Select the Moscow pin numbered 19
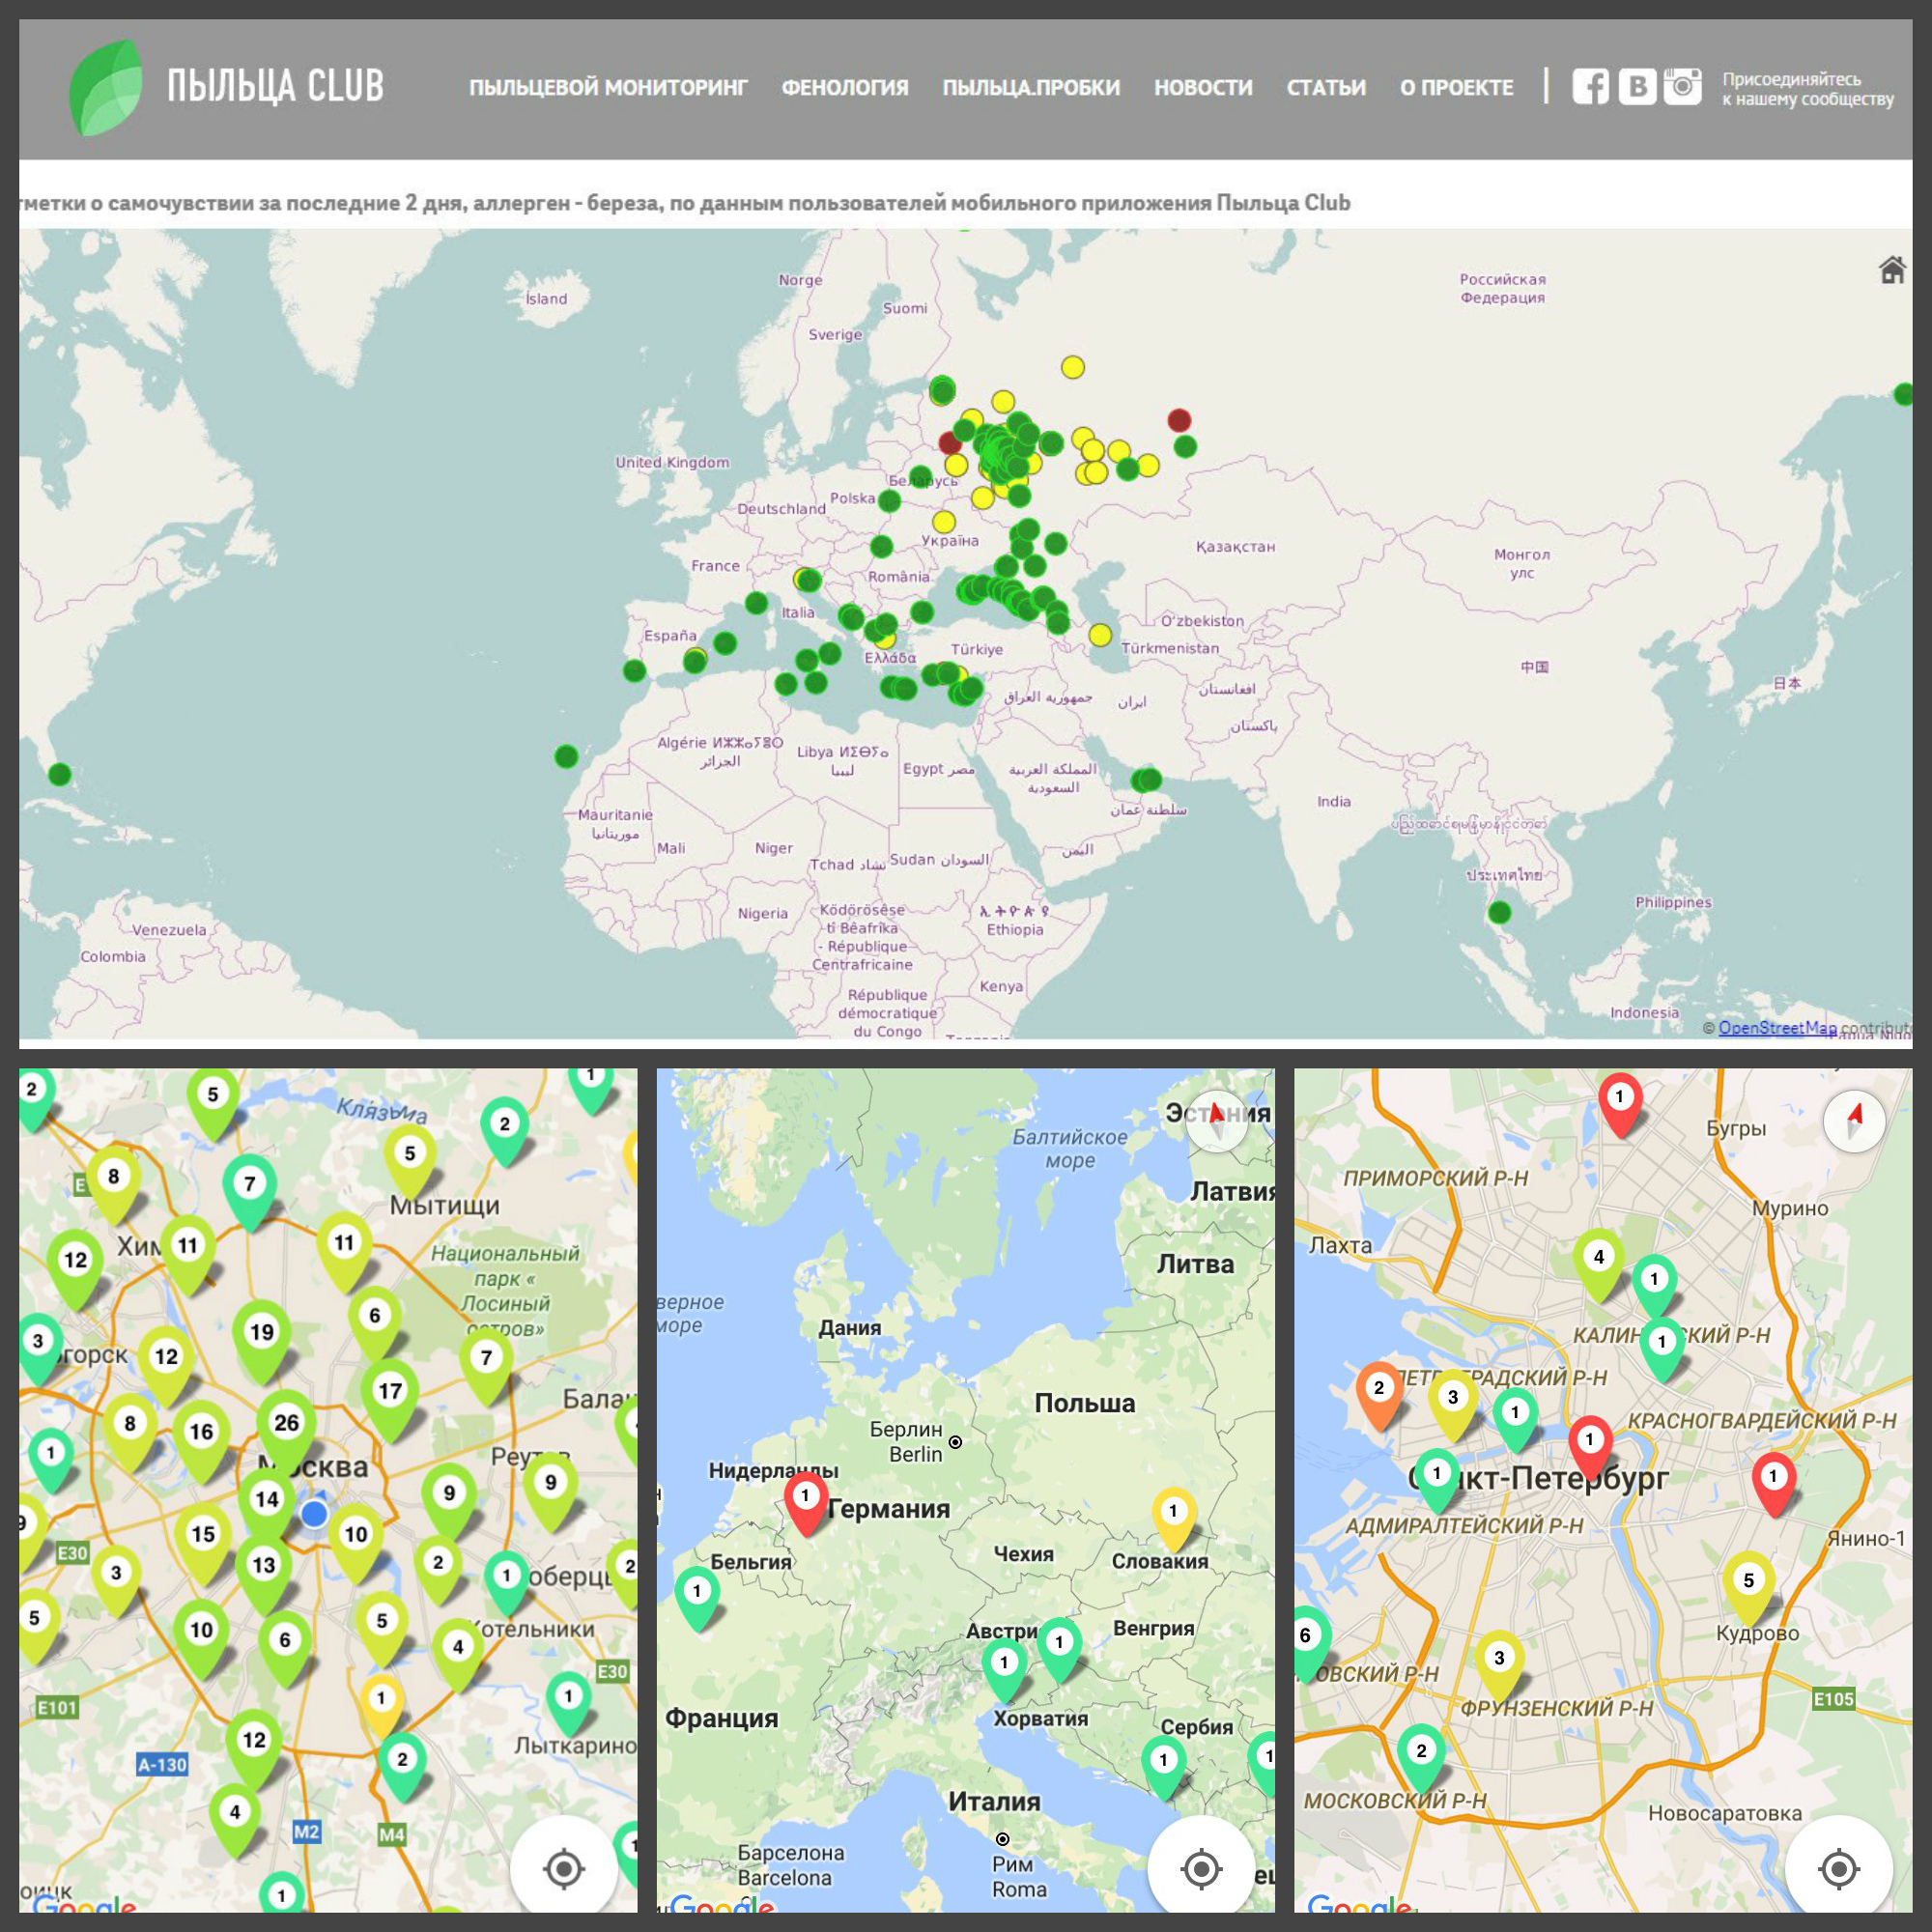 tap(261, 1336)
